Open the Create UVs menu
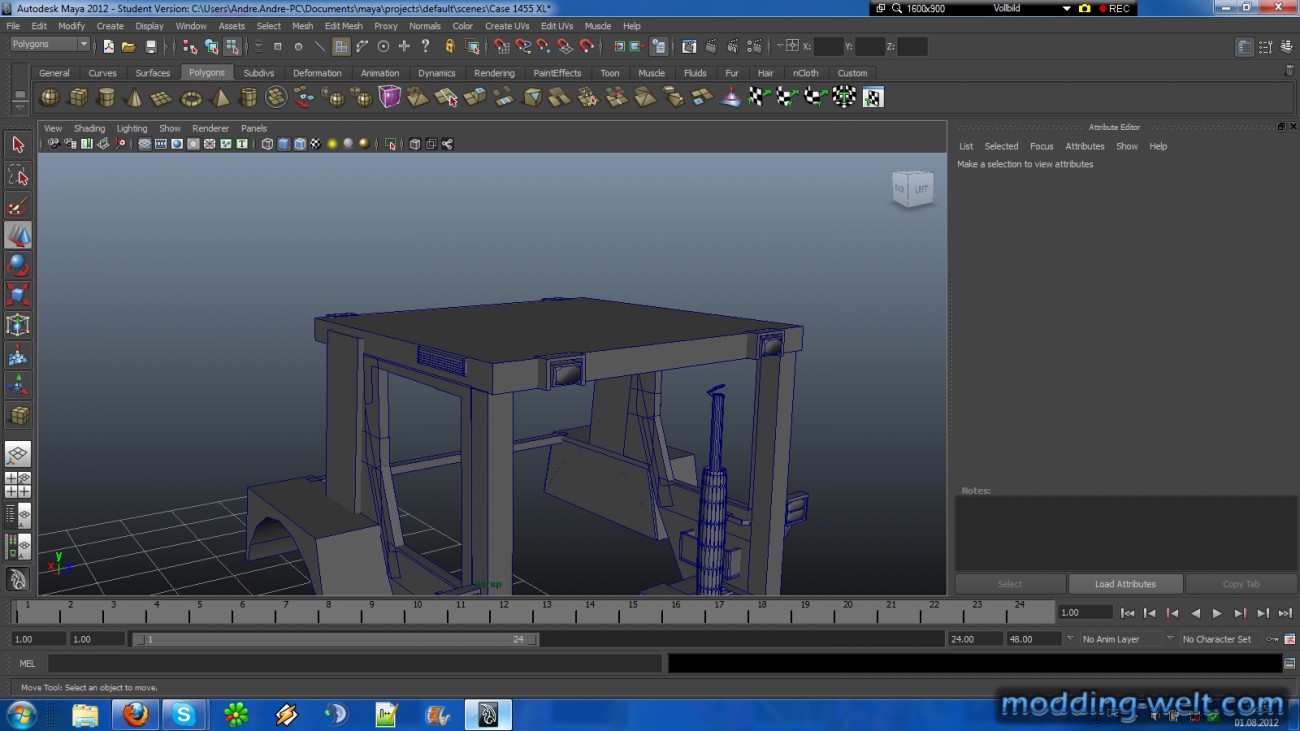 (507, 26)
